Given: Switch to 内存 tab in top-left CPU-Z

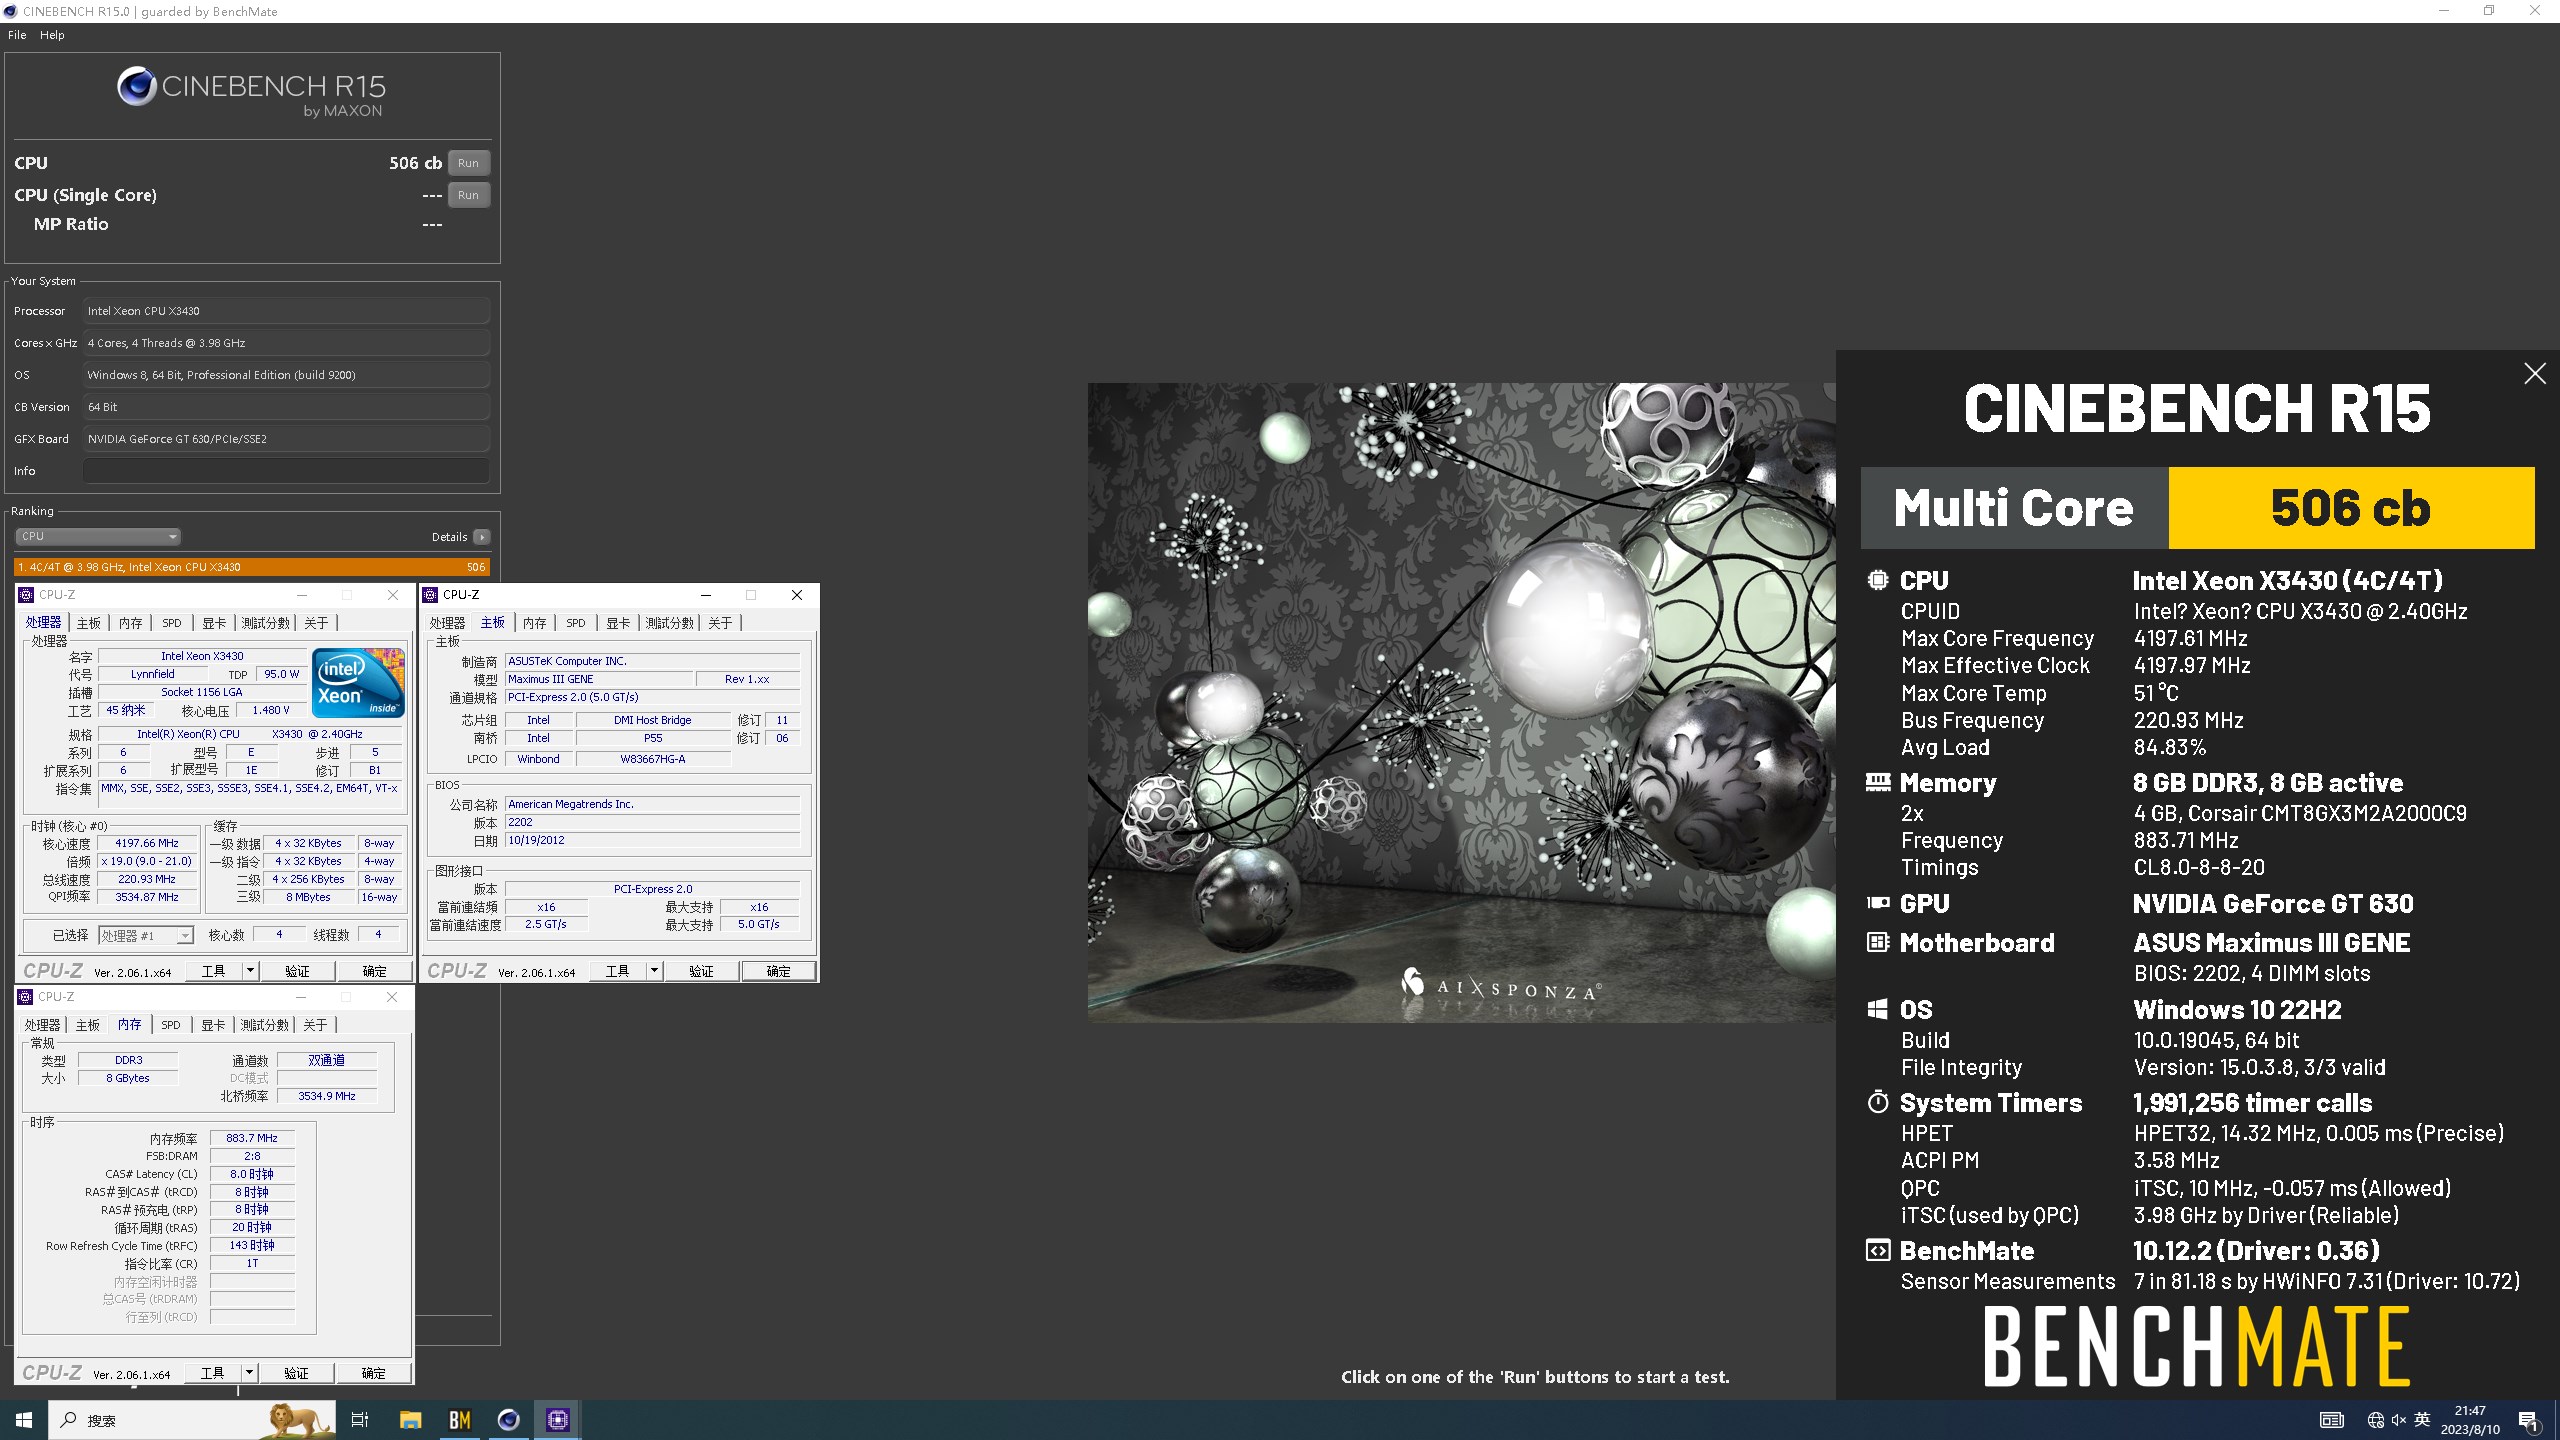Looking at the screenshot, I should tap(131, 623).
